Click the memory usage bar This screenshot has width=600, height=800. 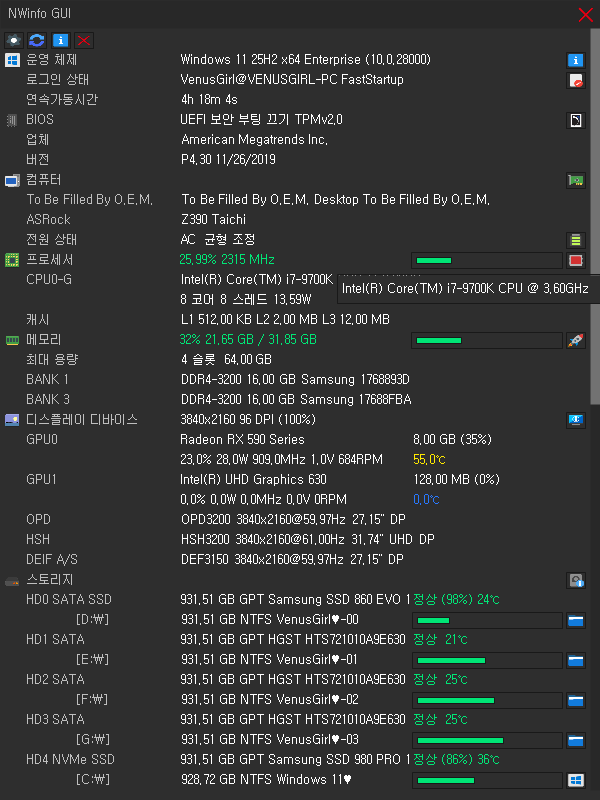[x=487, y=340]
